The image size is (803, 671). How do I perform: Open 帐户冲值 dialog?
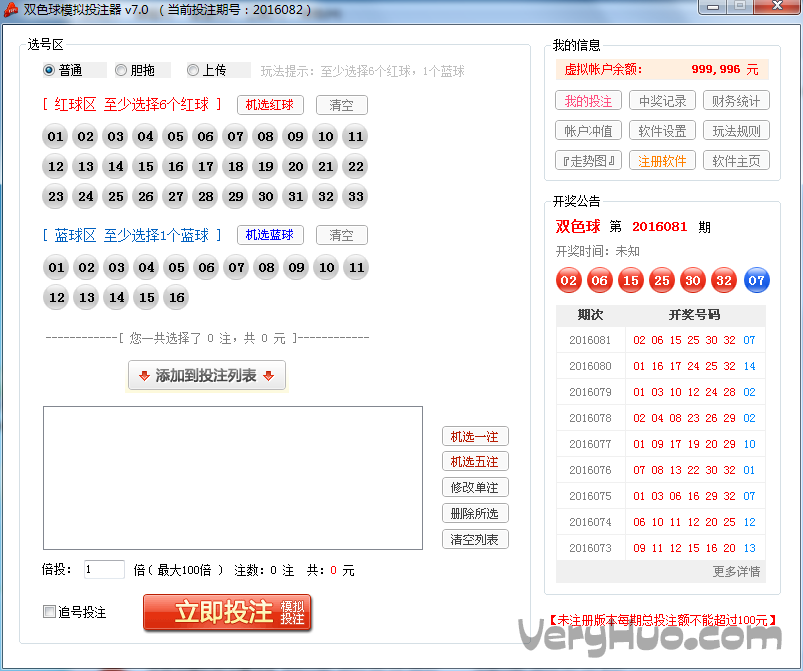(588, 131)
